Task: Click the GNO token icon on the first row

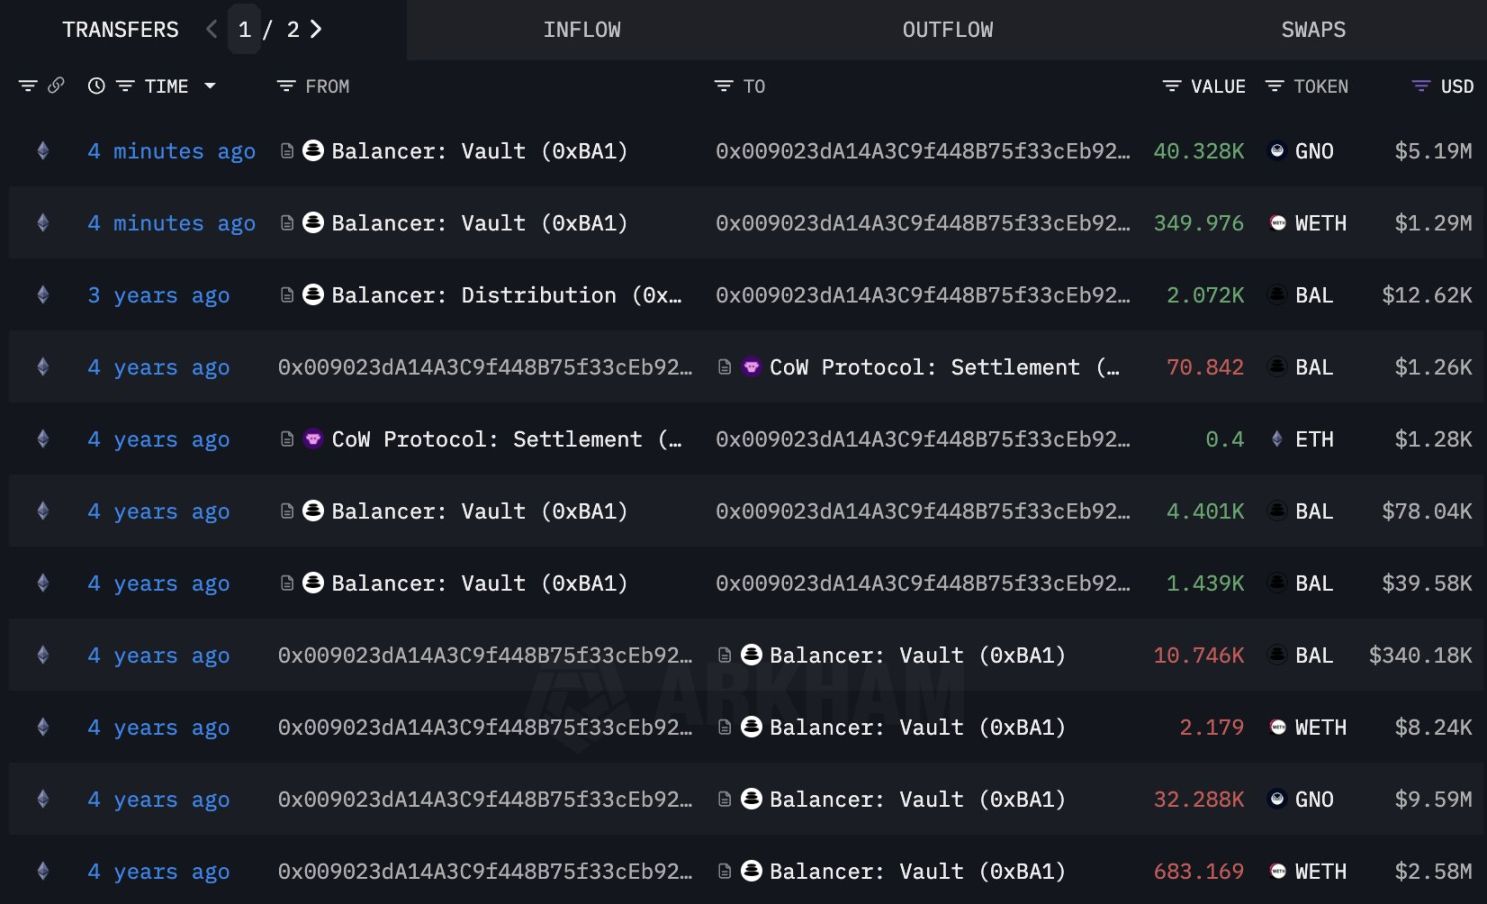Action: [1278, 151]
